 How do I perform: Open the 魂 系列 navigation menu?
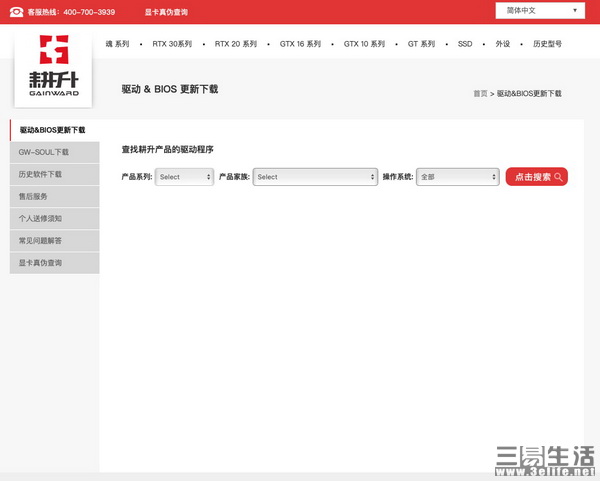[117, 44]
